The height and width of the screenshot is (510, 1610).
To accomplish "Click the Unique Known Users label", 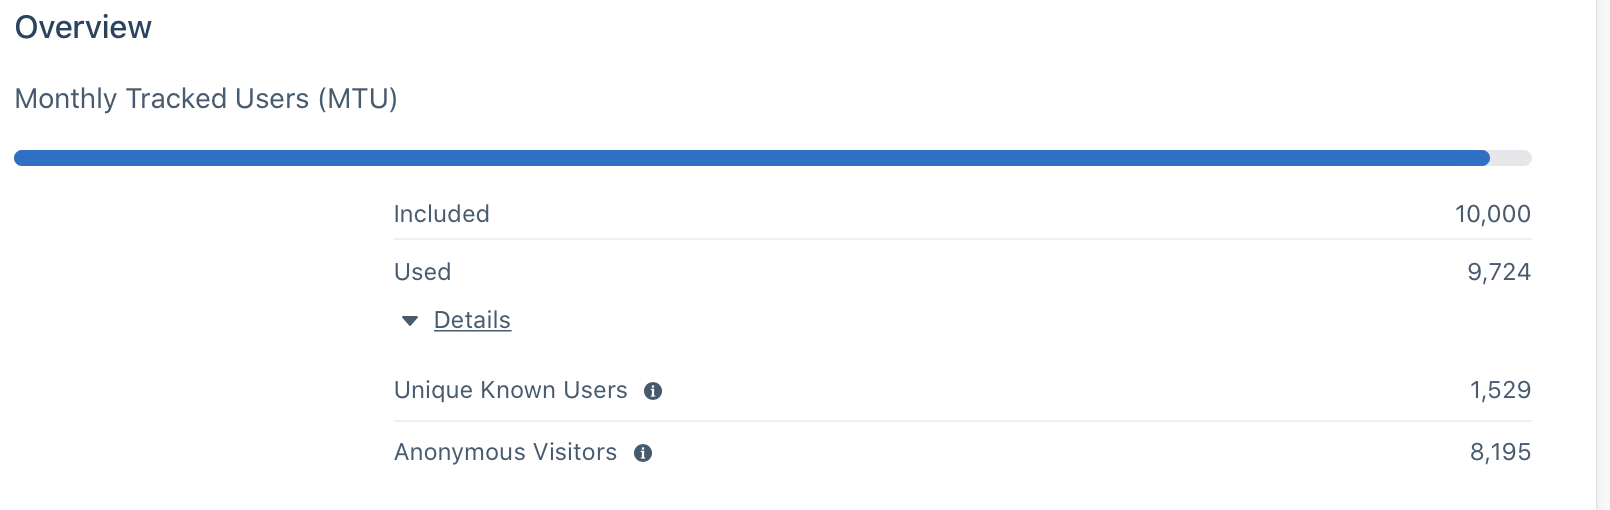I will tap(510, 390).
